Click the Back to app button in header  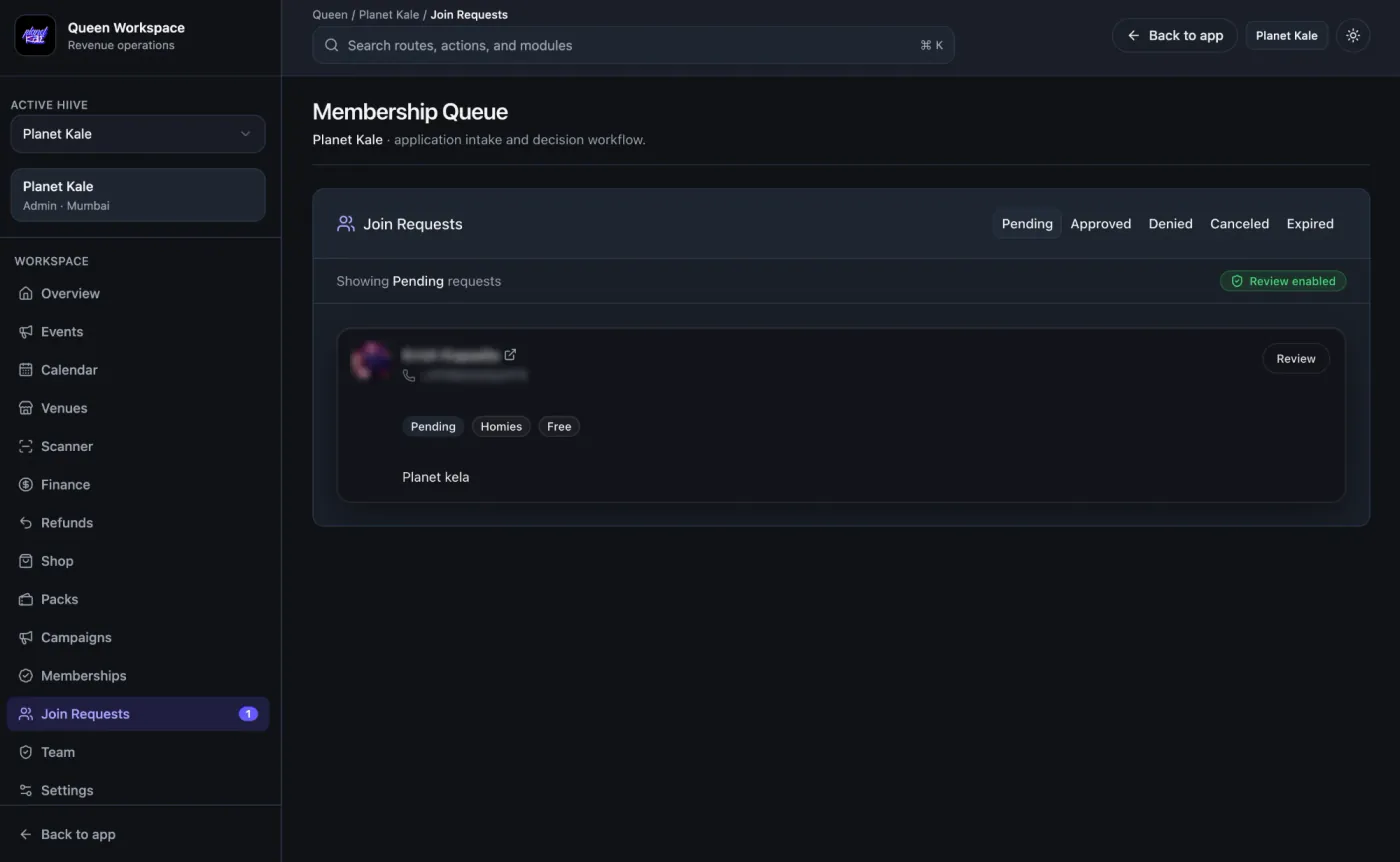(1175, 36)
